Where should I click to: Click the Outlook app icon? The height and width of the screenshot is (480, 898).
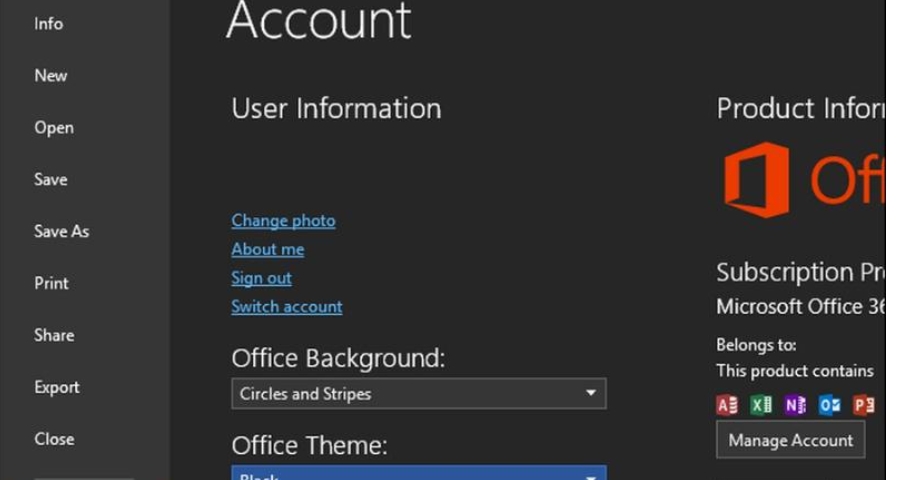point(830,405)
